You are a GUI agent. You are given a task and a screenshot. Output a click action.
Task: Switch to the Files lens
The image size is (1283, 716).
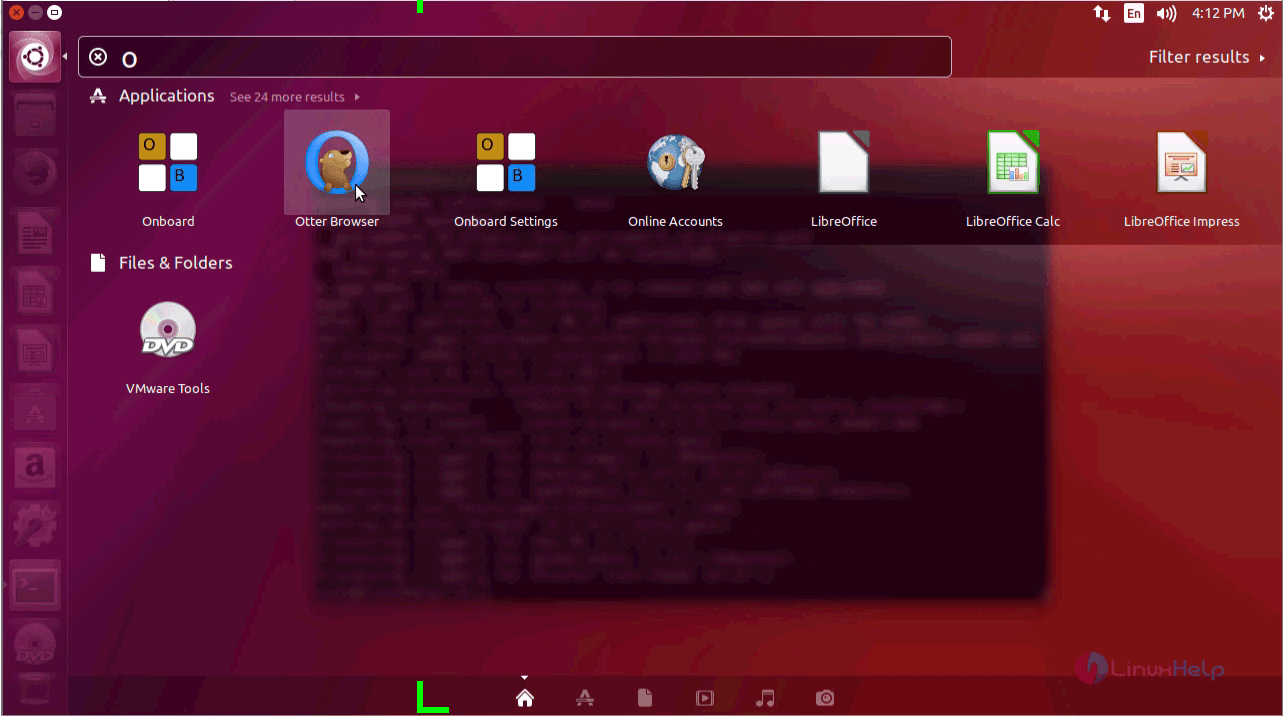[645, 698]
